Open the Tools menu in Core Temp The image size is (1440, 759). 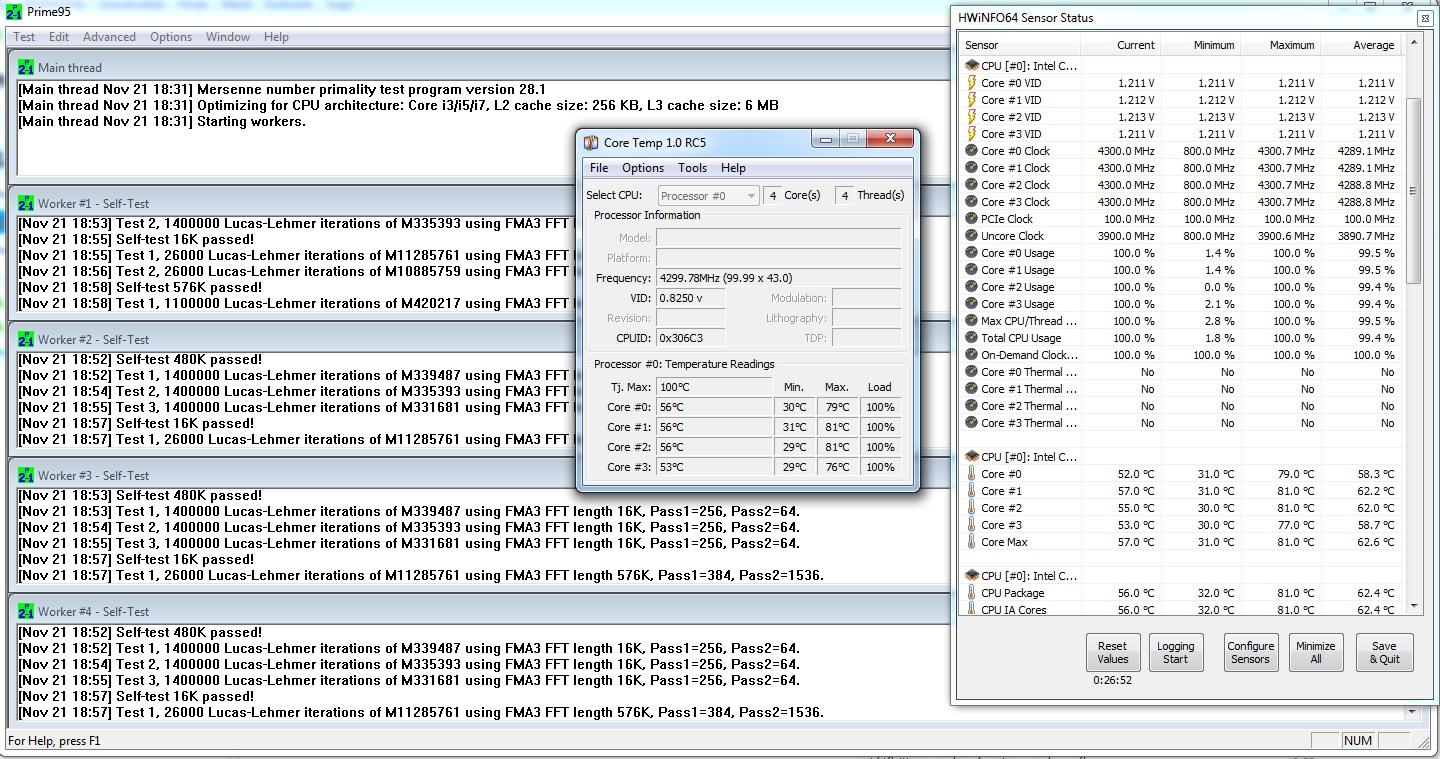[692, 168]
